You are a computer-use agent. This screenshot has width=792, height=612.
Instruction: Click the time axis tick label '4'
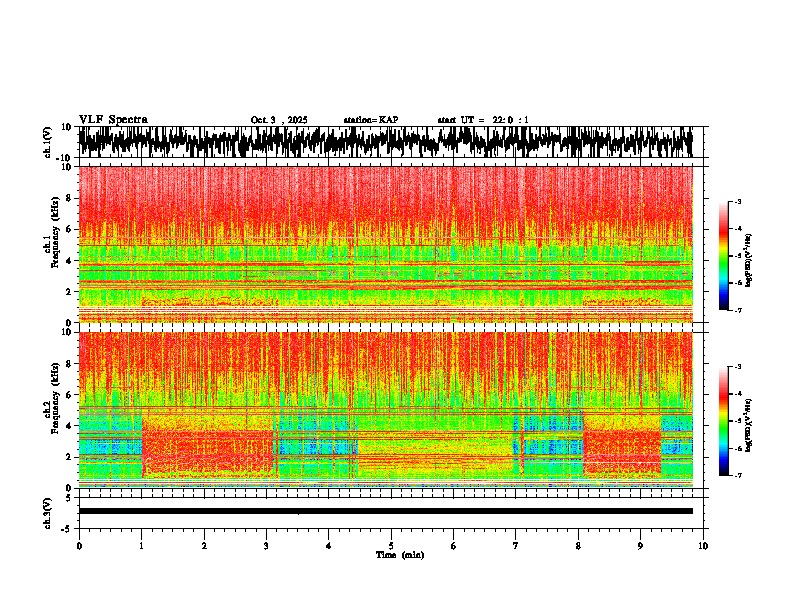329,546
